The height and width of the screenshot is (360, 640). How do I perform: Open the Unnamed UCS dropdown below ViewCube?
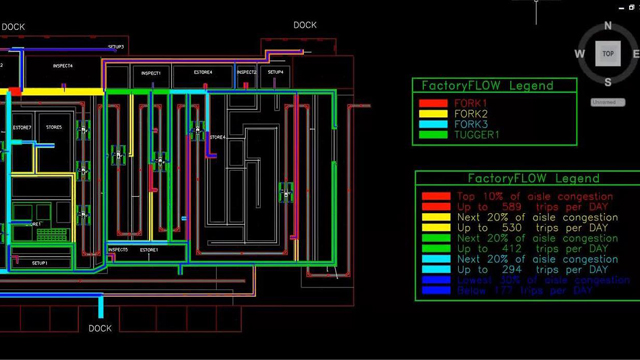608,102
